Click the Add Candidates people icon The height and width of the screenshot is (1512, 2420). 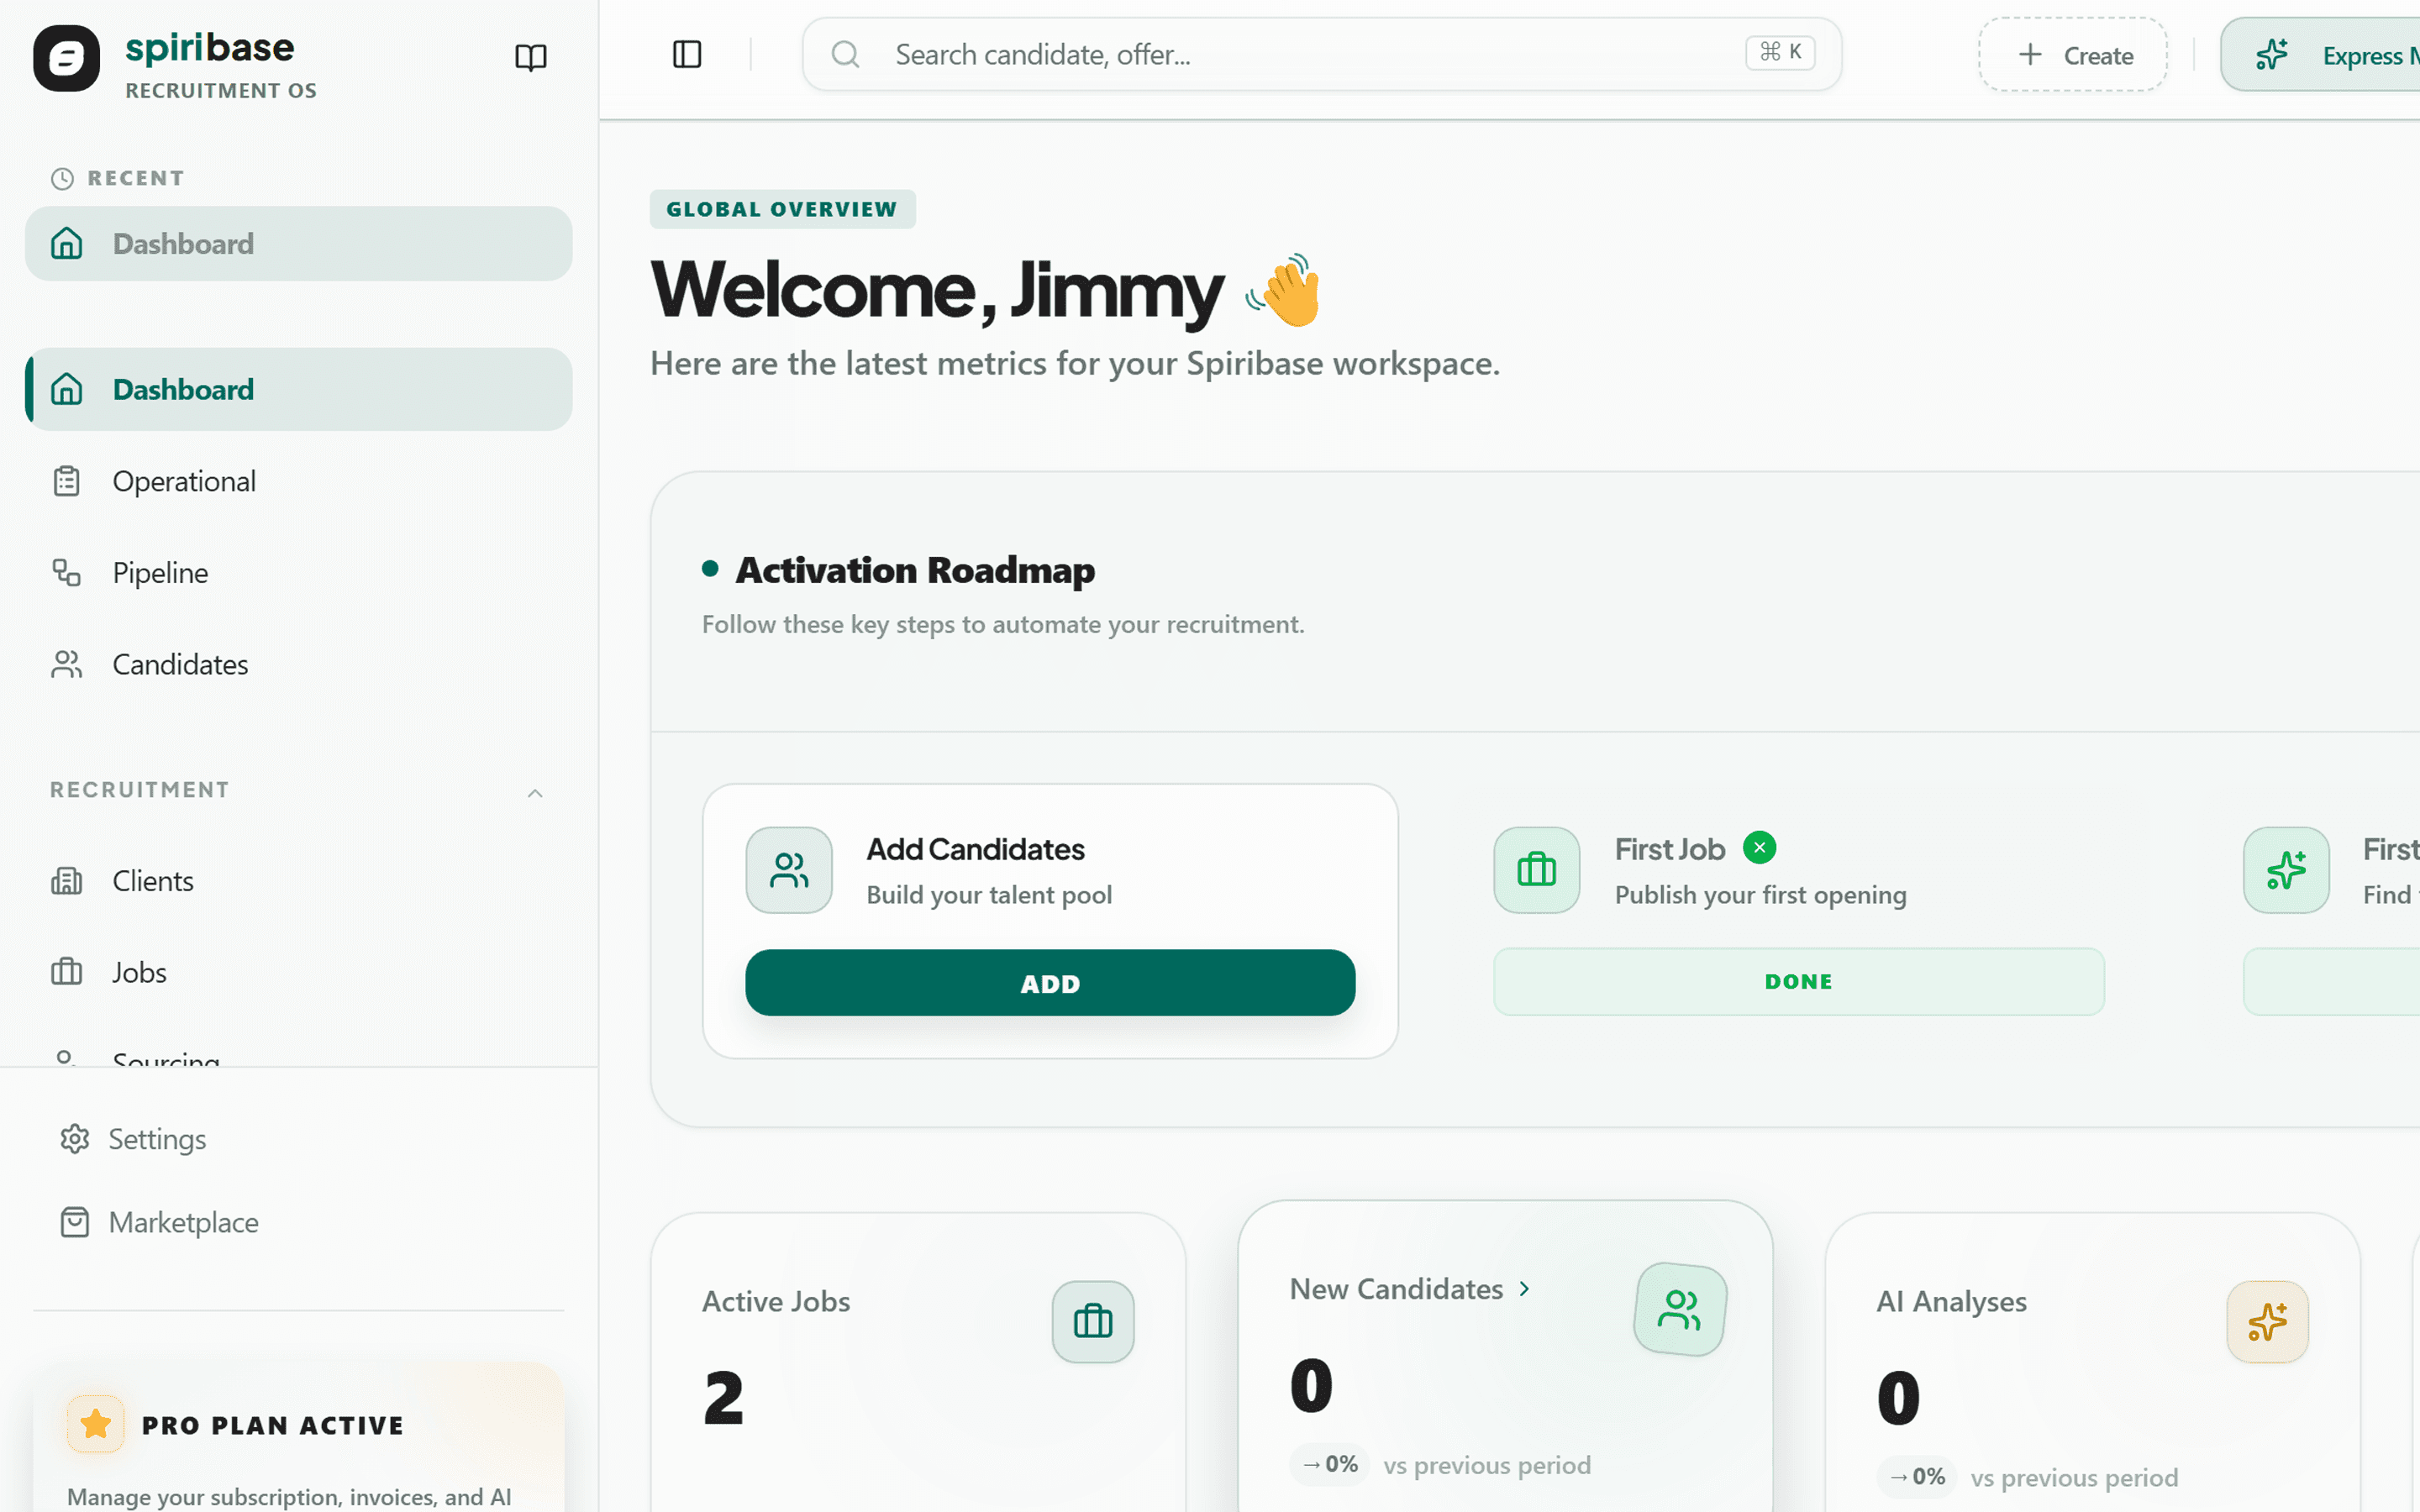click(x=789, y=870)
